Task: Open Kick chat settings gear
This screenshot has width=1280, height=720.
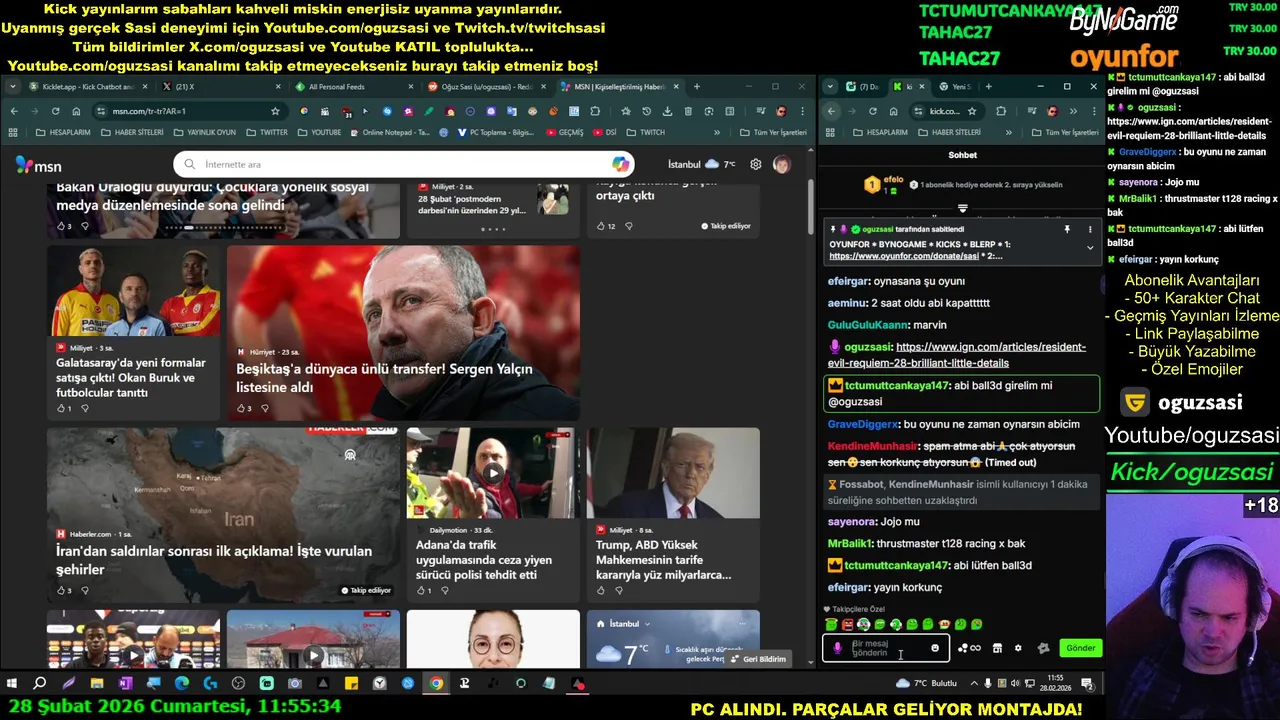Action: (x=1018, y=648)
